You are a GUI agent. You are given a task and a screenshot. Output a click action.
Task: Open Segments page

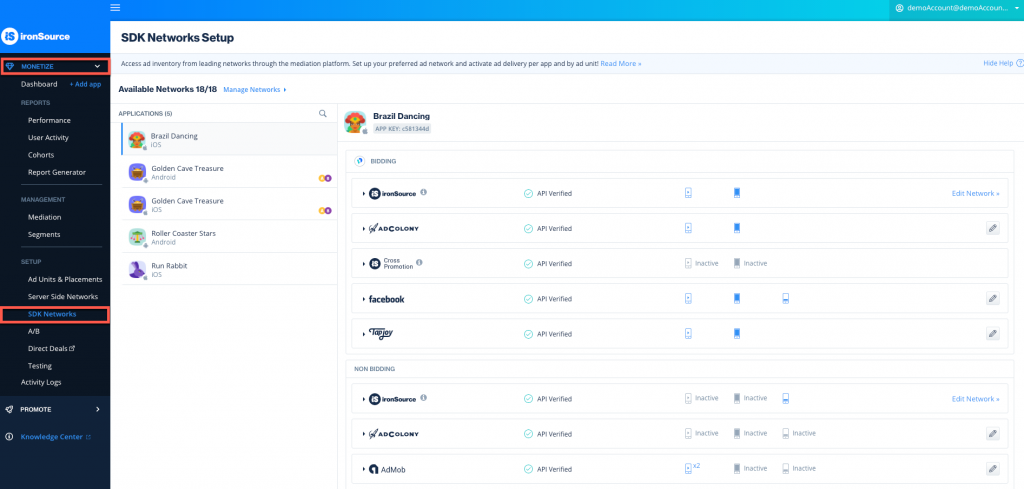click(44, 234)
